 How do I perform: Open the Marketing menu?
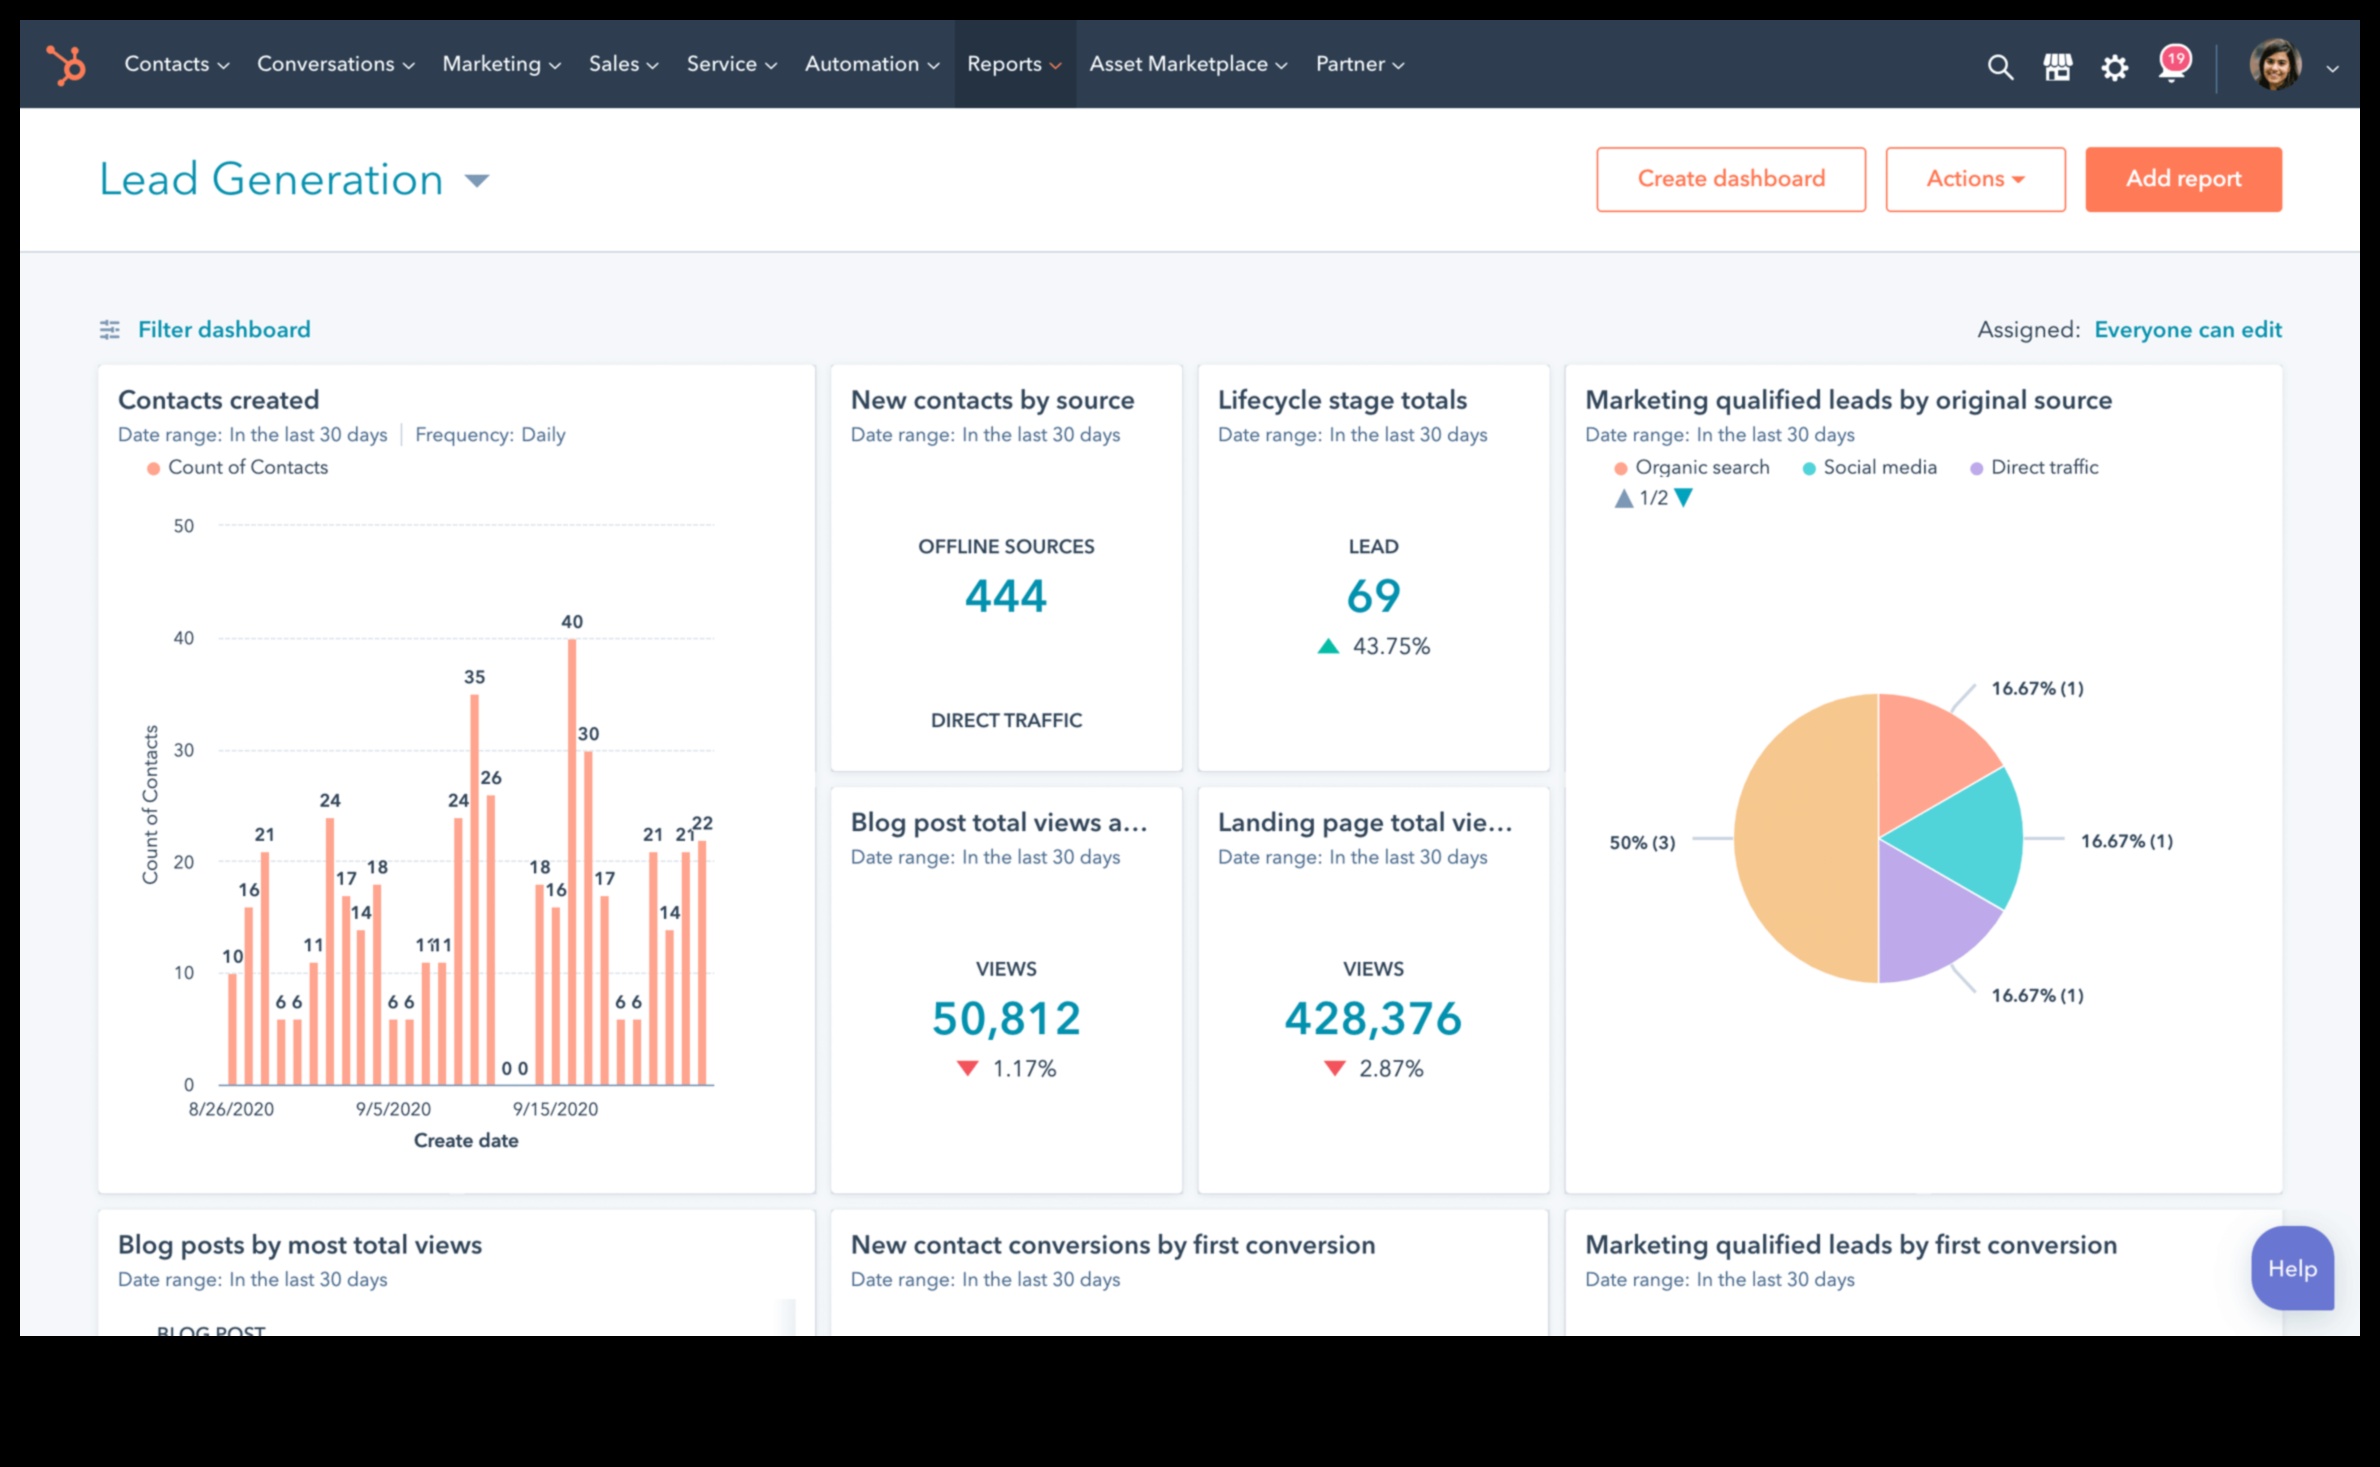[492, 63]
